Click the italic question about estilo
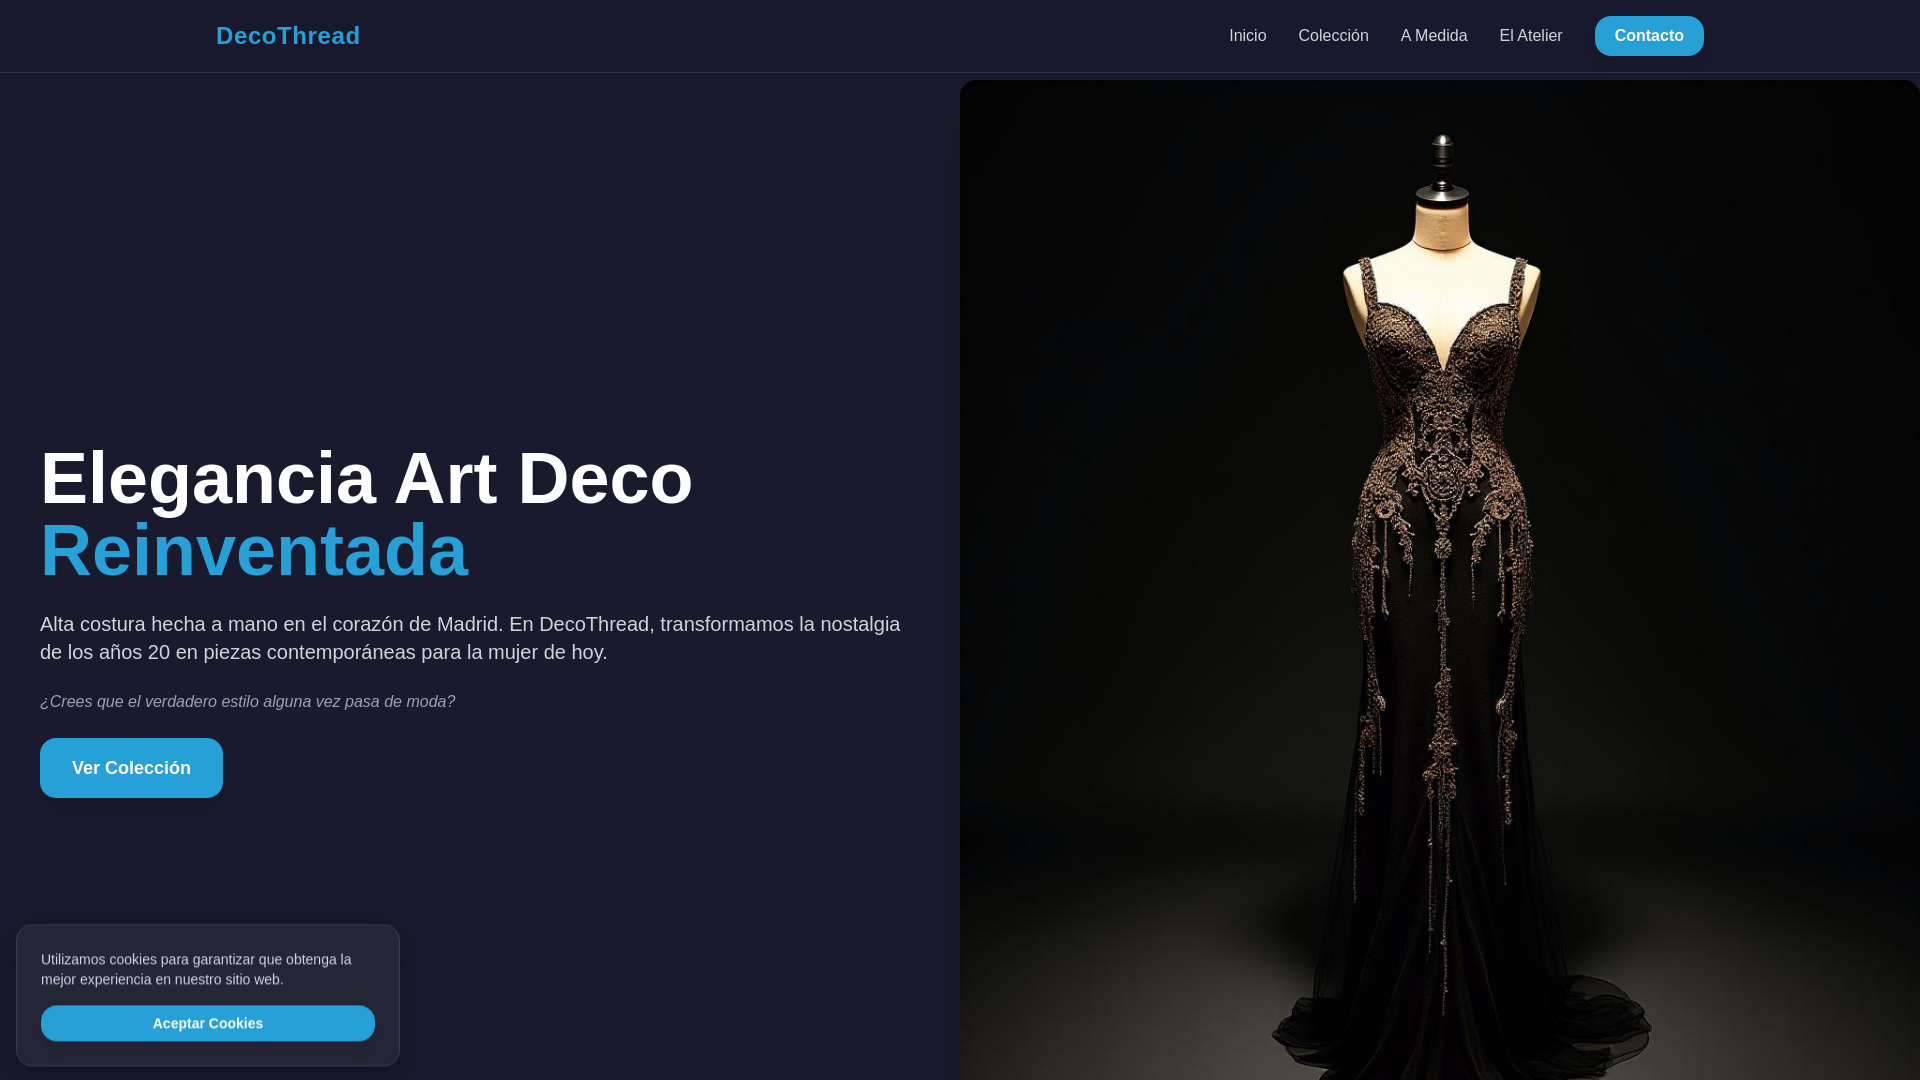This screenshot has width=1920, height=1080. (x=247, y=702)
